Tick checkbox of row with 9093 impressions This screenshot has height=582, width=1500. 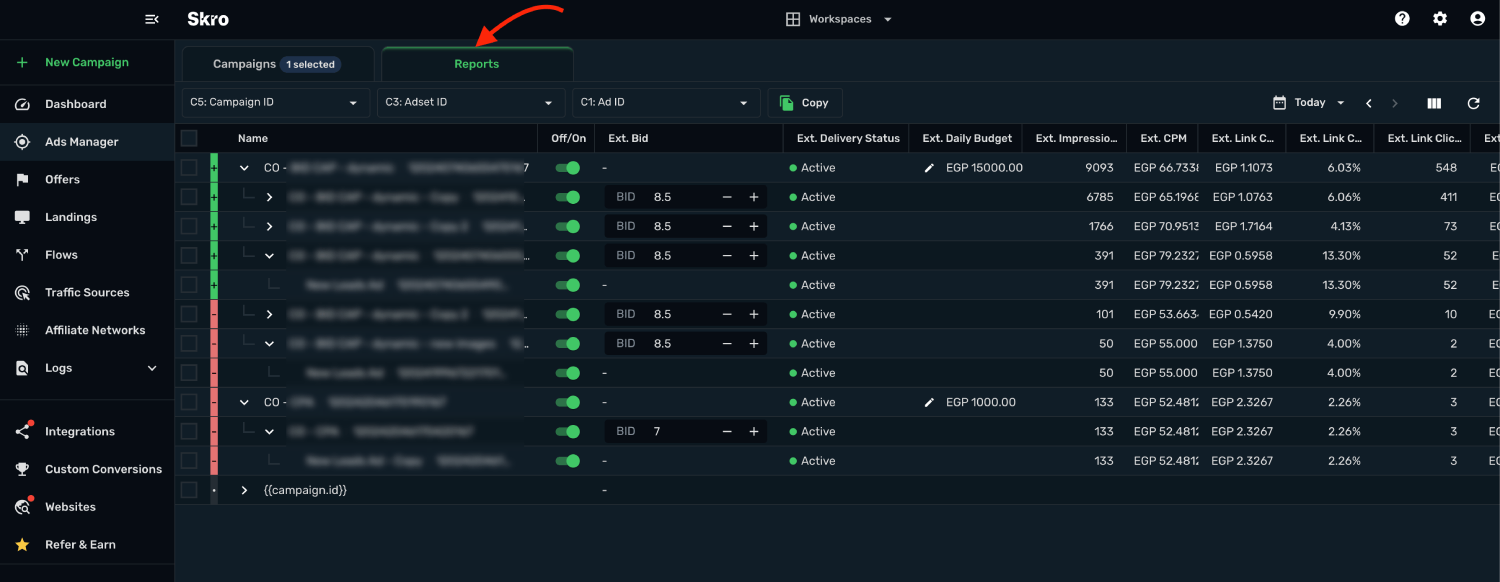[189, 168]
